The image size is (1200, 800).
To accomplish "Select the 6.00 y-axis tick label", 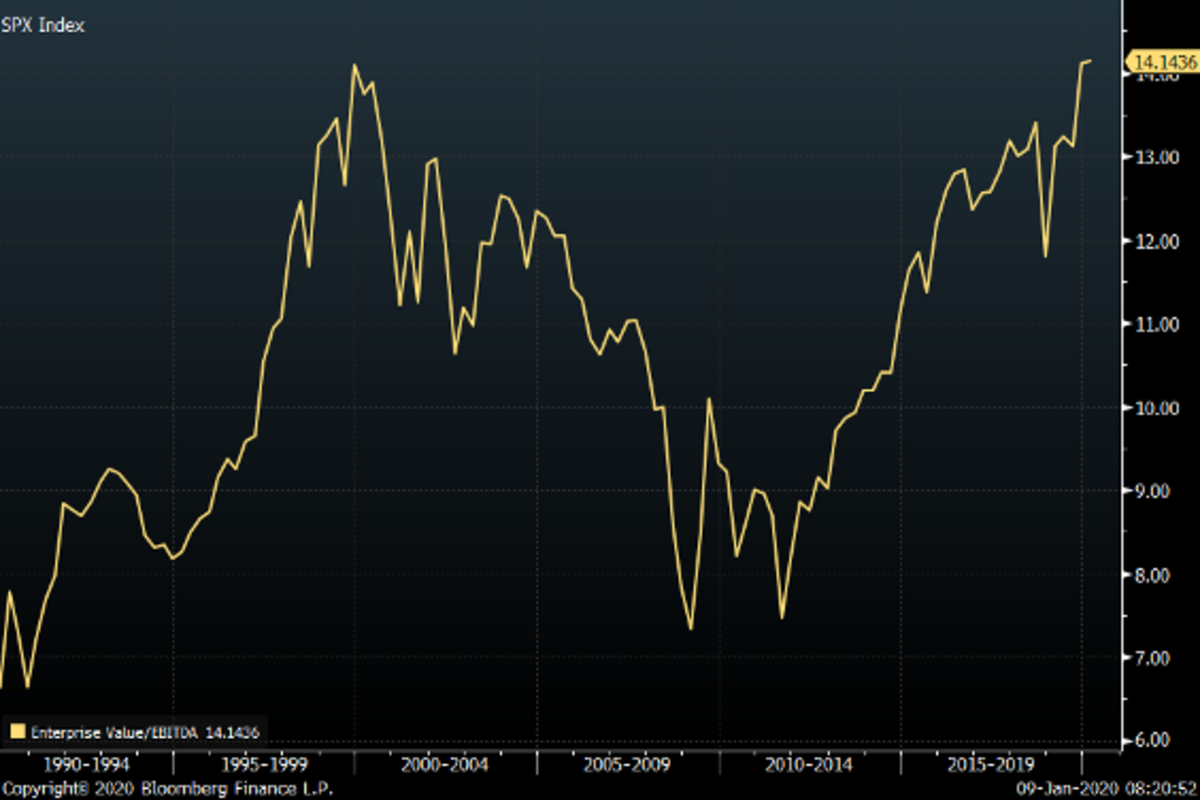I will 1155,740.
